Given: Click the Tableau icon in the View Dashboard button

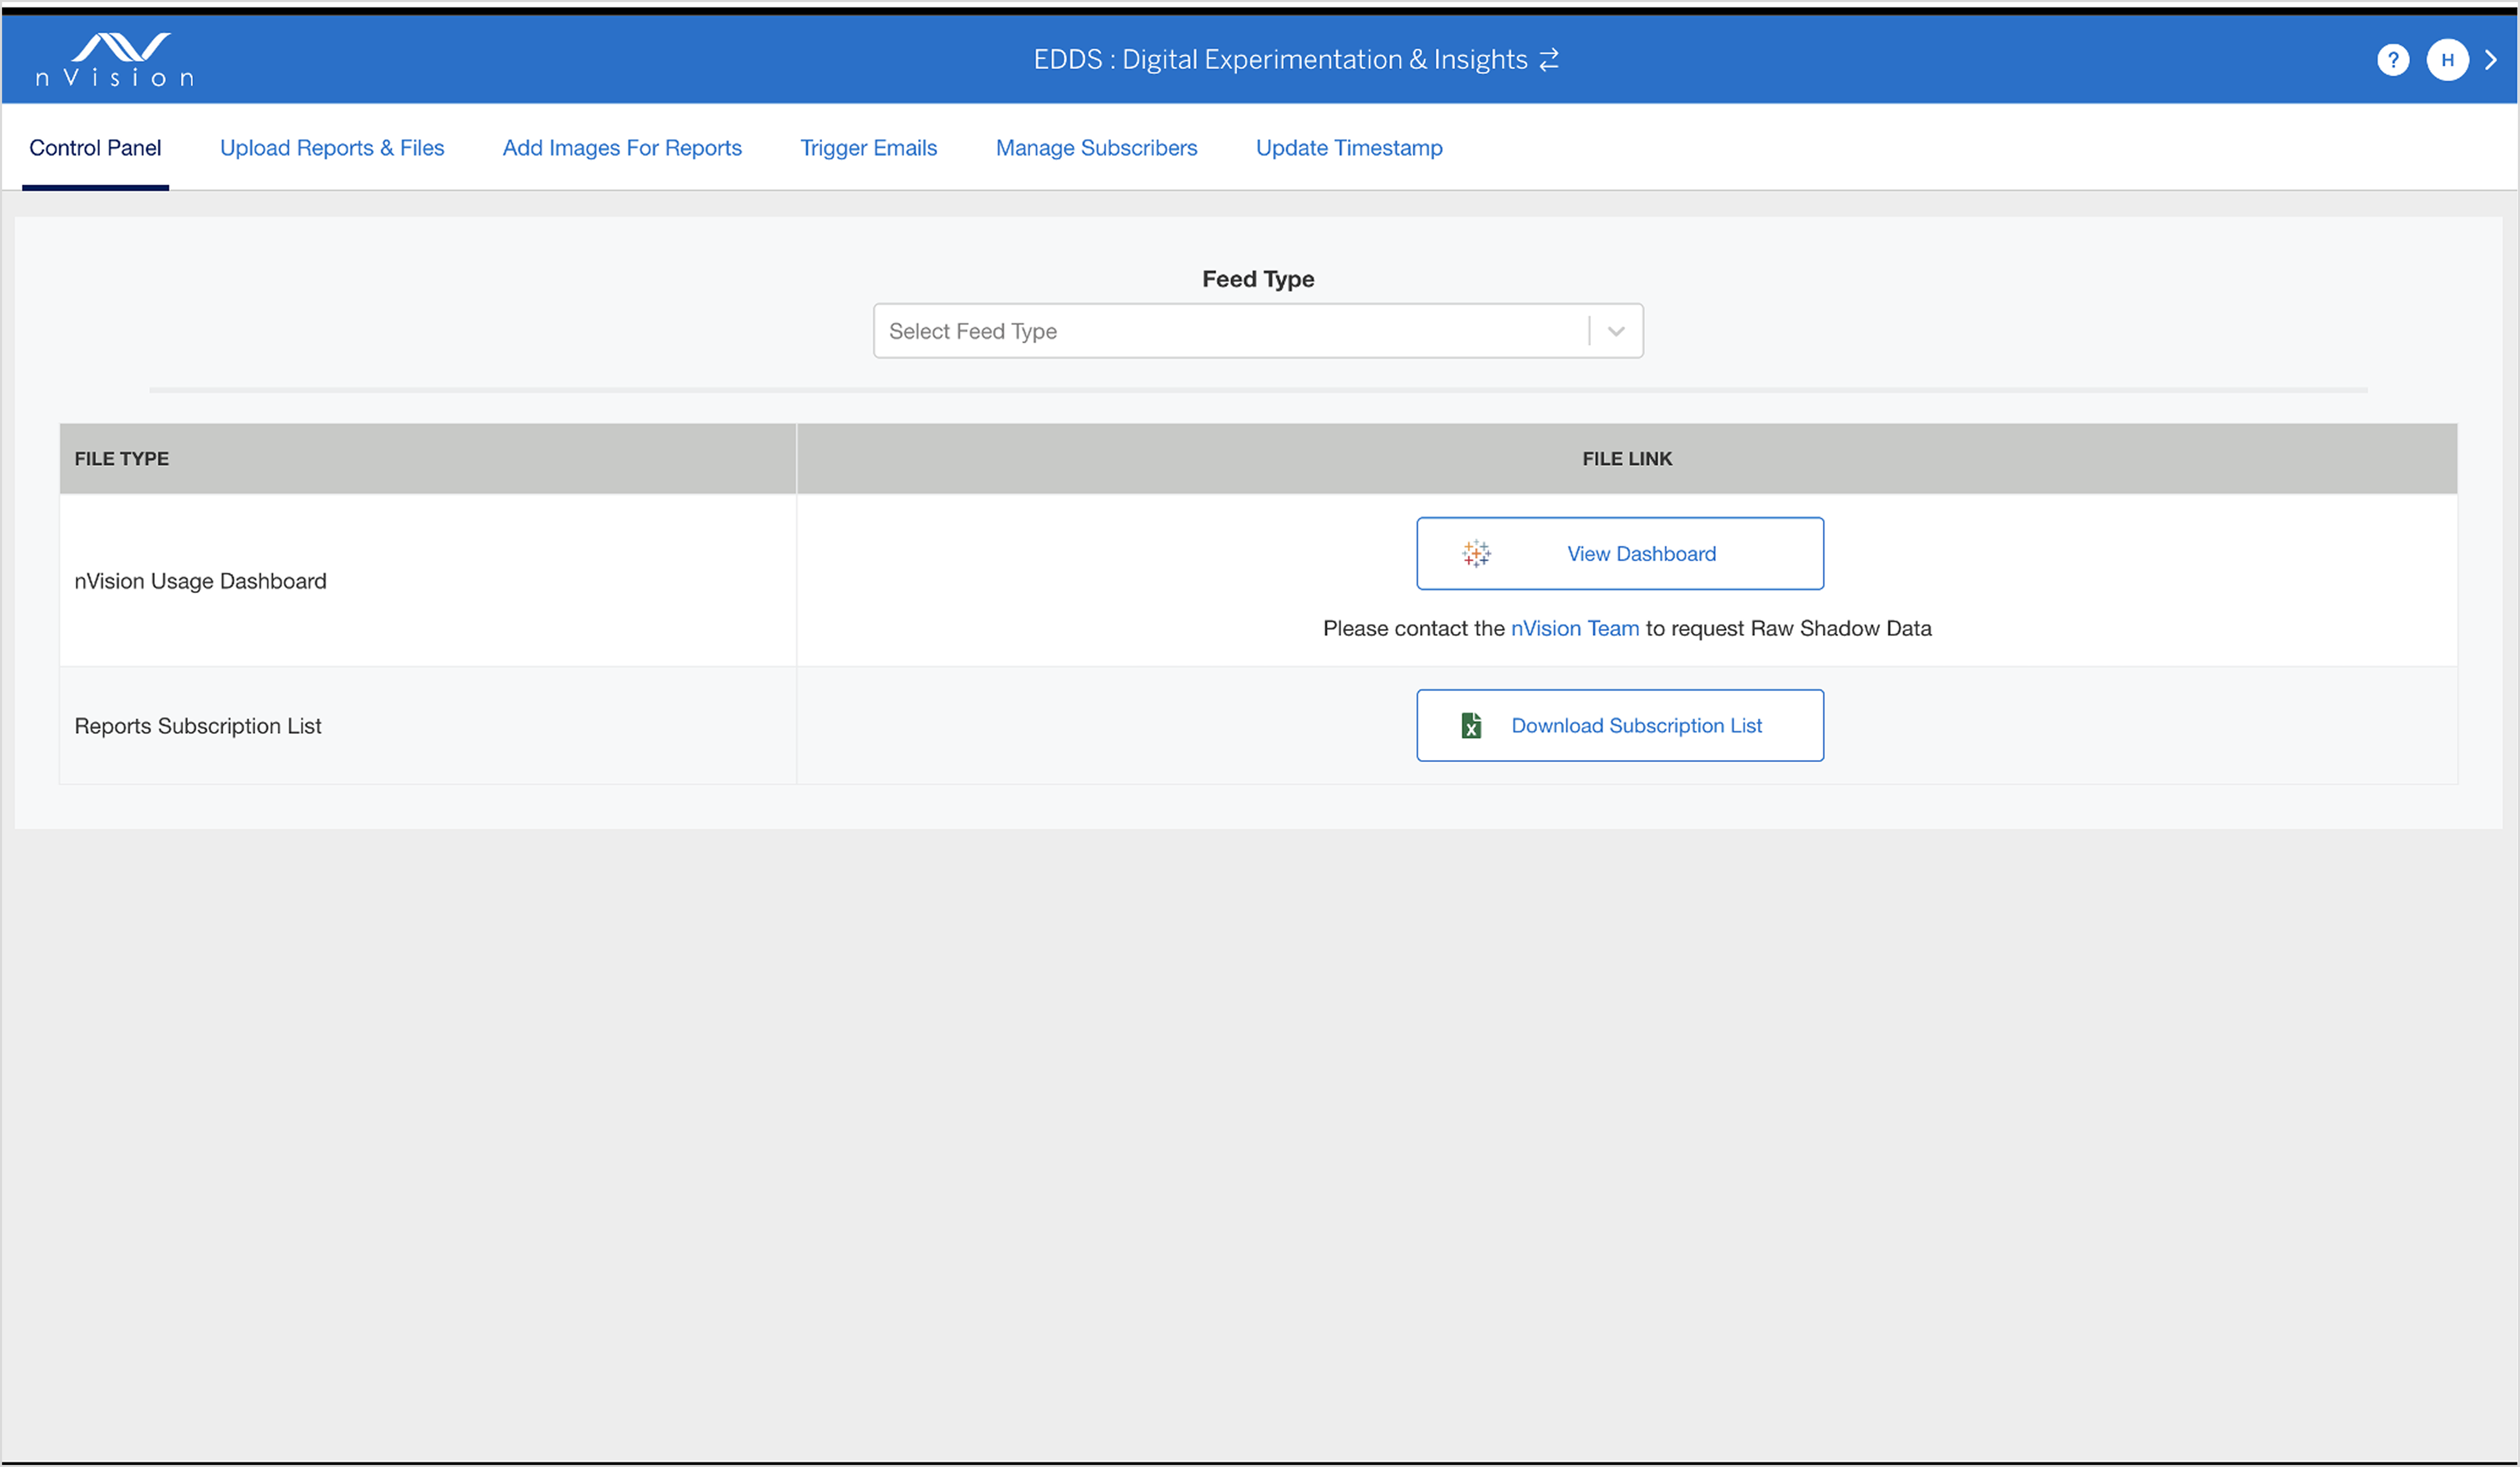Looking at the screenshot, I should pyautogui.click(x=1476, y=553).
